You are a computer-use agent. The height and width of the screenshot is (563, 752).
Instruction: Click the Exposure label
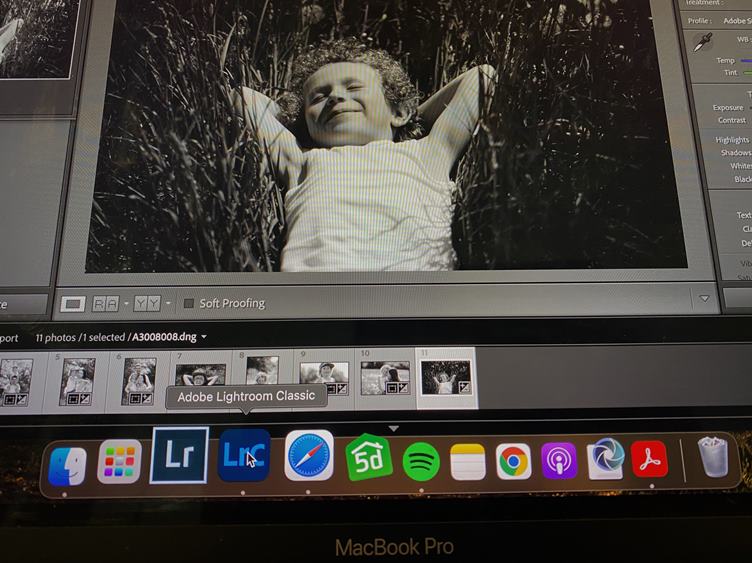tap(728, 107)
